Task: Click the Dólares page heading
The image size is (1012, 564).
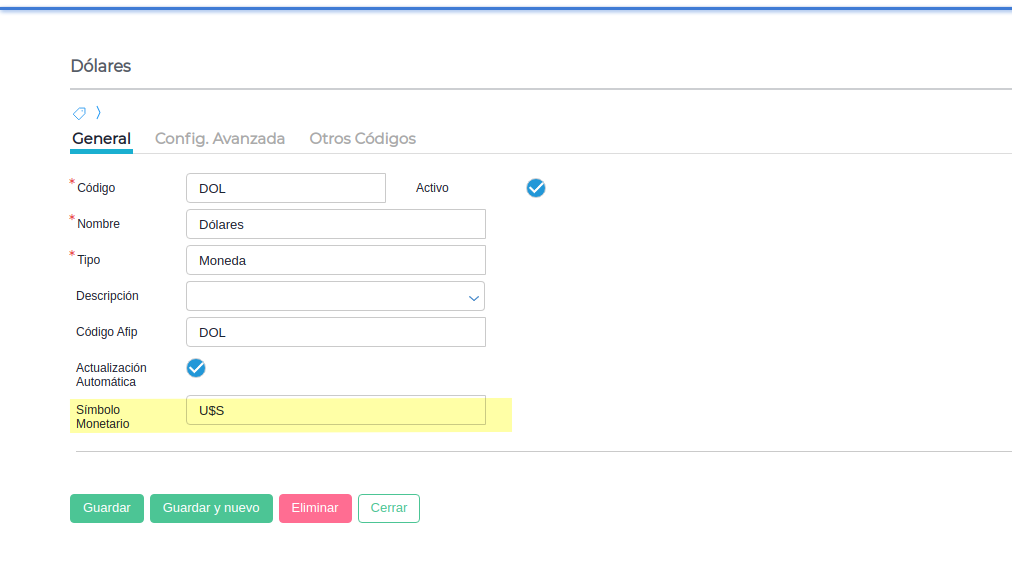Action: click(x=101, y=66)
